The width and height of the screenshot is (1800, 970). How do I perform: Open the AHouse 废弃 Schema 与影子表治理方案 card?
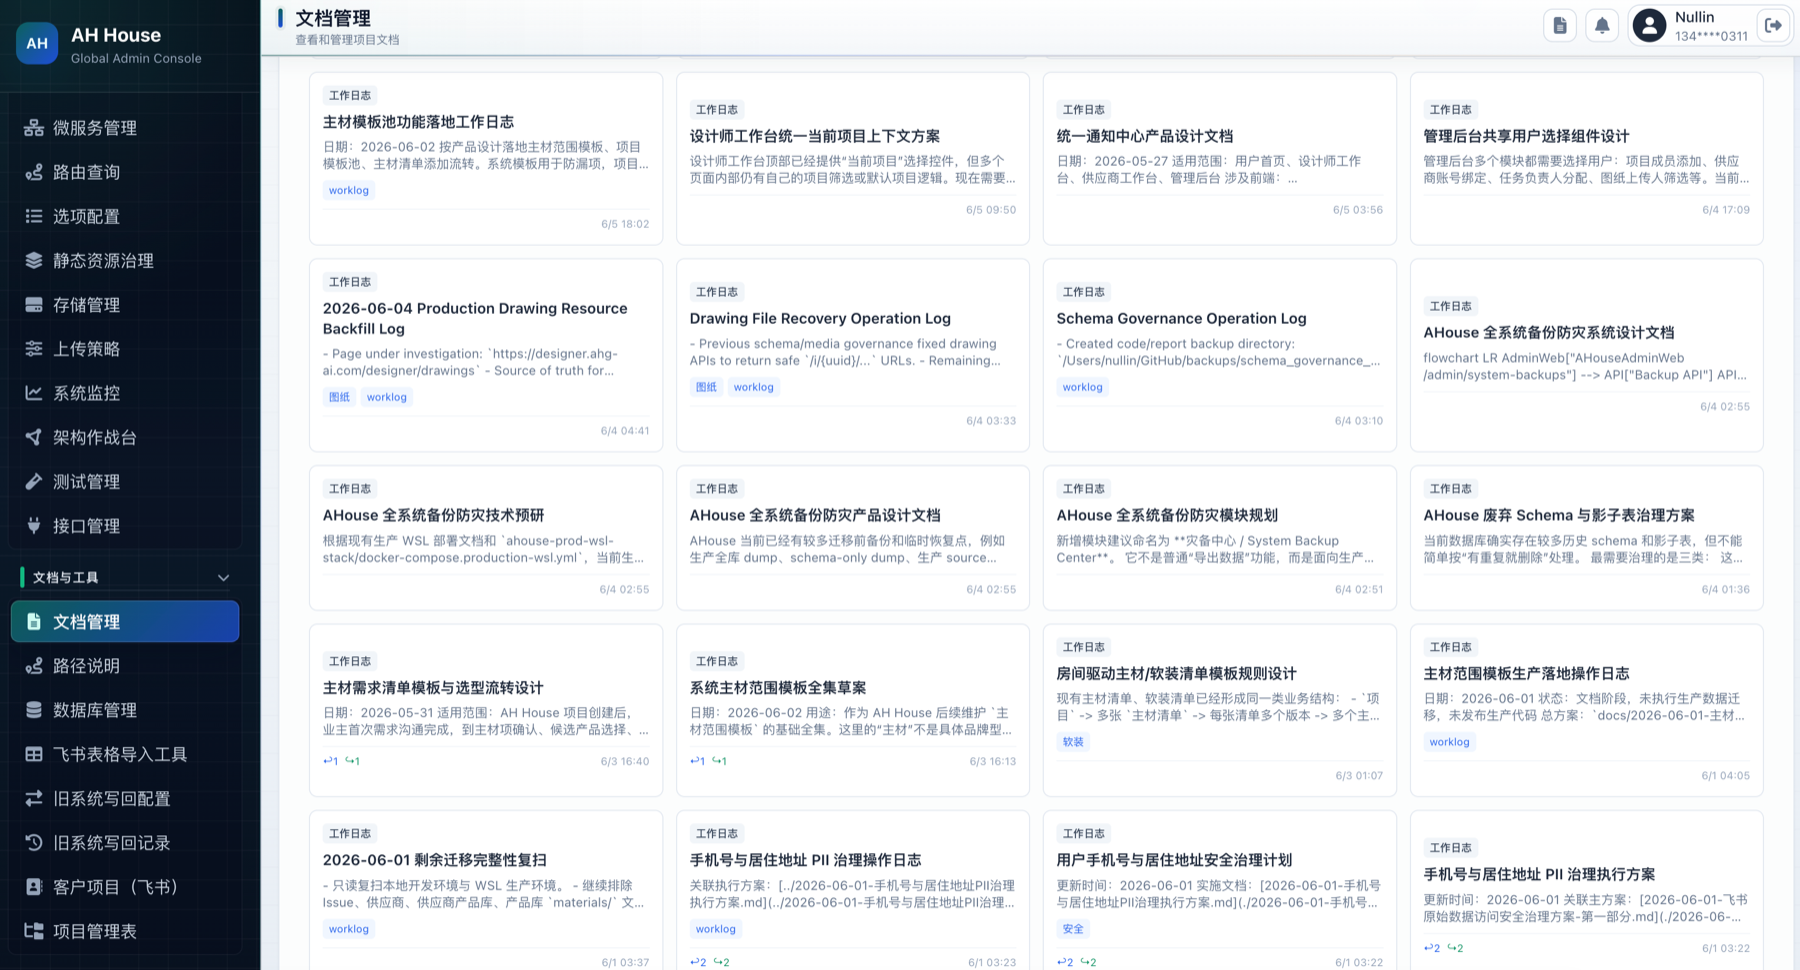tap(1587, 537)
